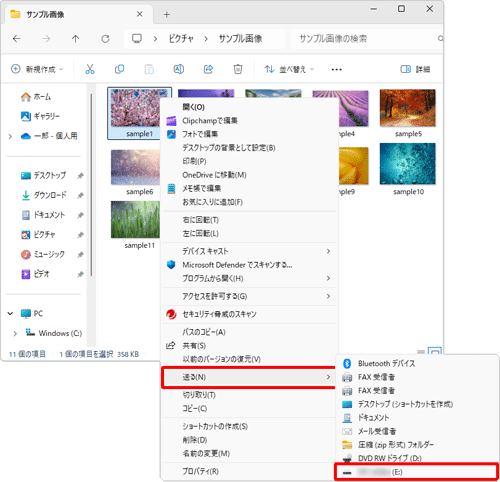Collapse the PC tree node
500x482 pixels.
coord(10,314)
